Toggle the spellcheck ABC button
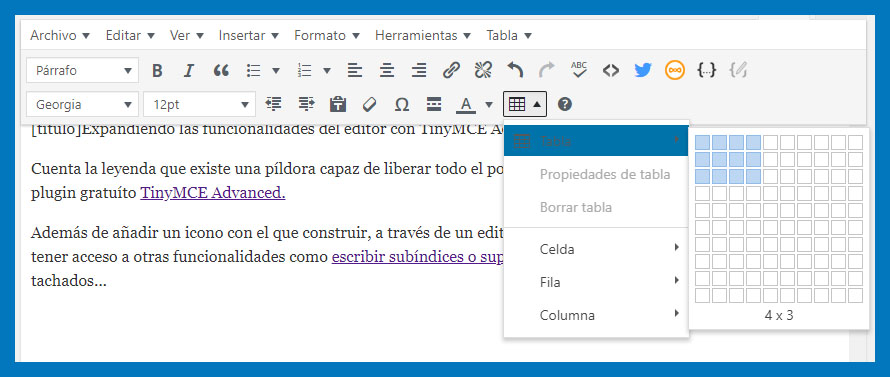Viewport: 890px width, 377px height. 579,70
